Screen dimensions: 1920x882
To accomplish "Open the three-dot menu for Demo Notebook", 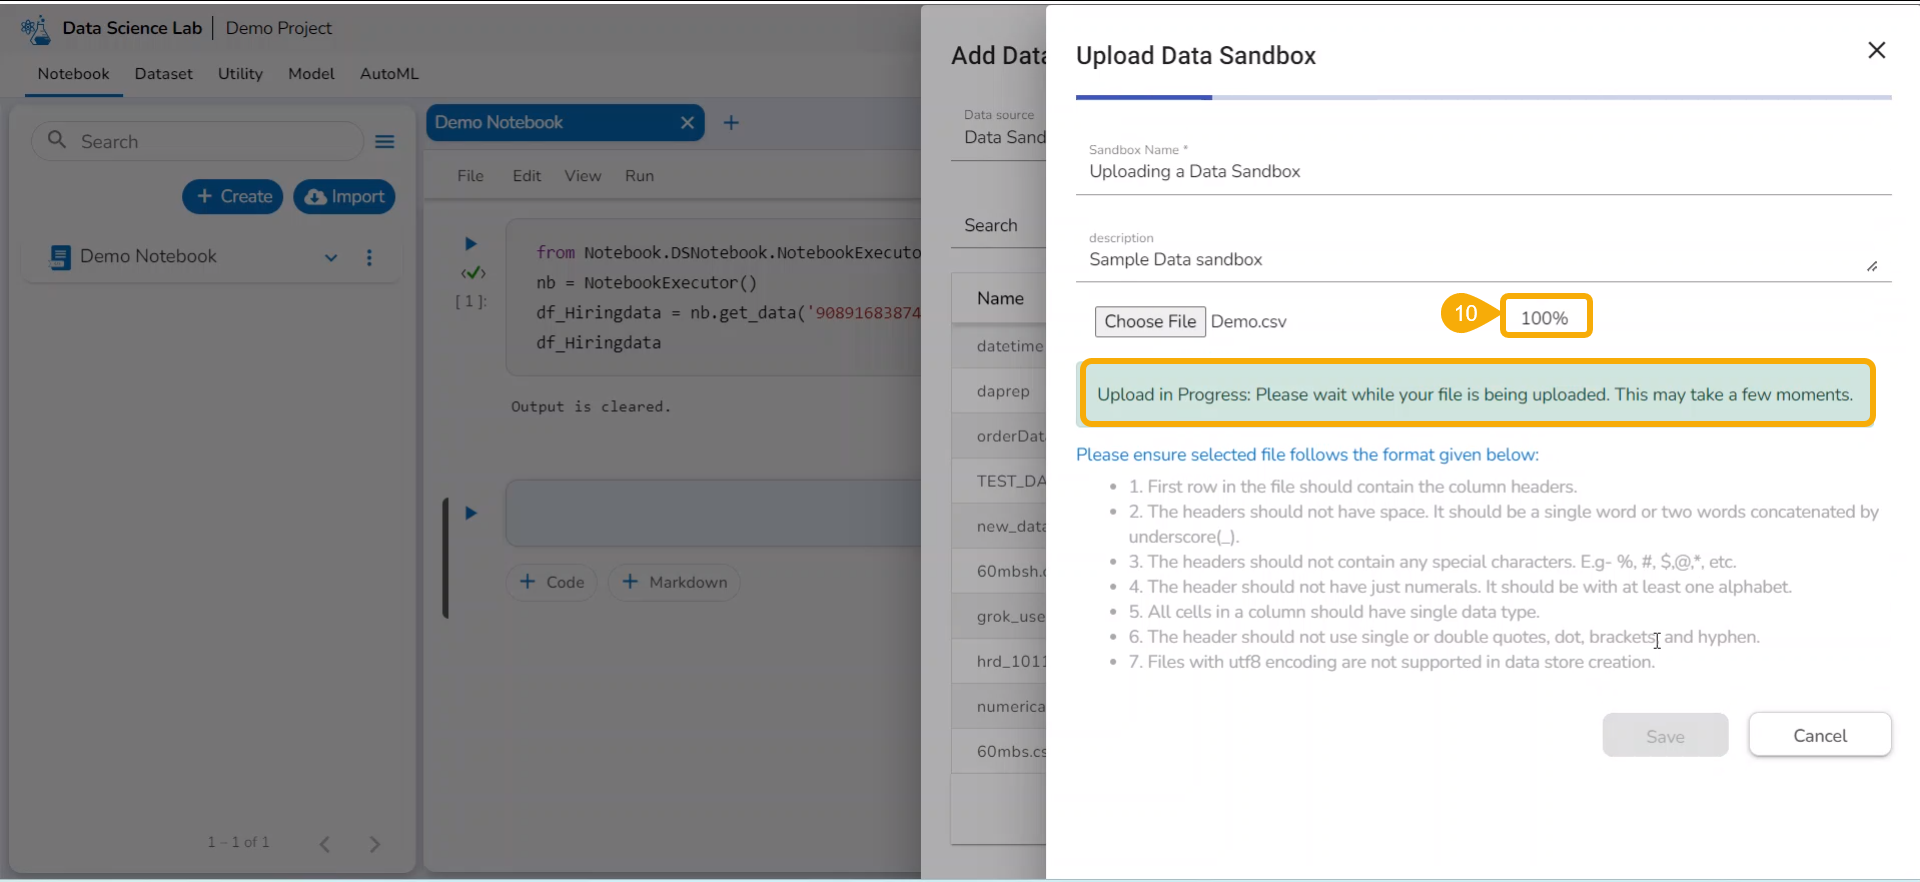I will tap(369, 257).
